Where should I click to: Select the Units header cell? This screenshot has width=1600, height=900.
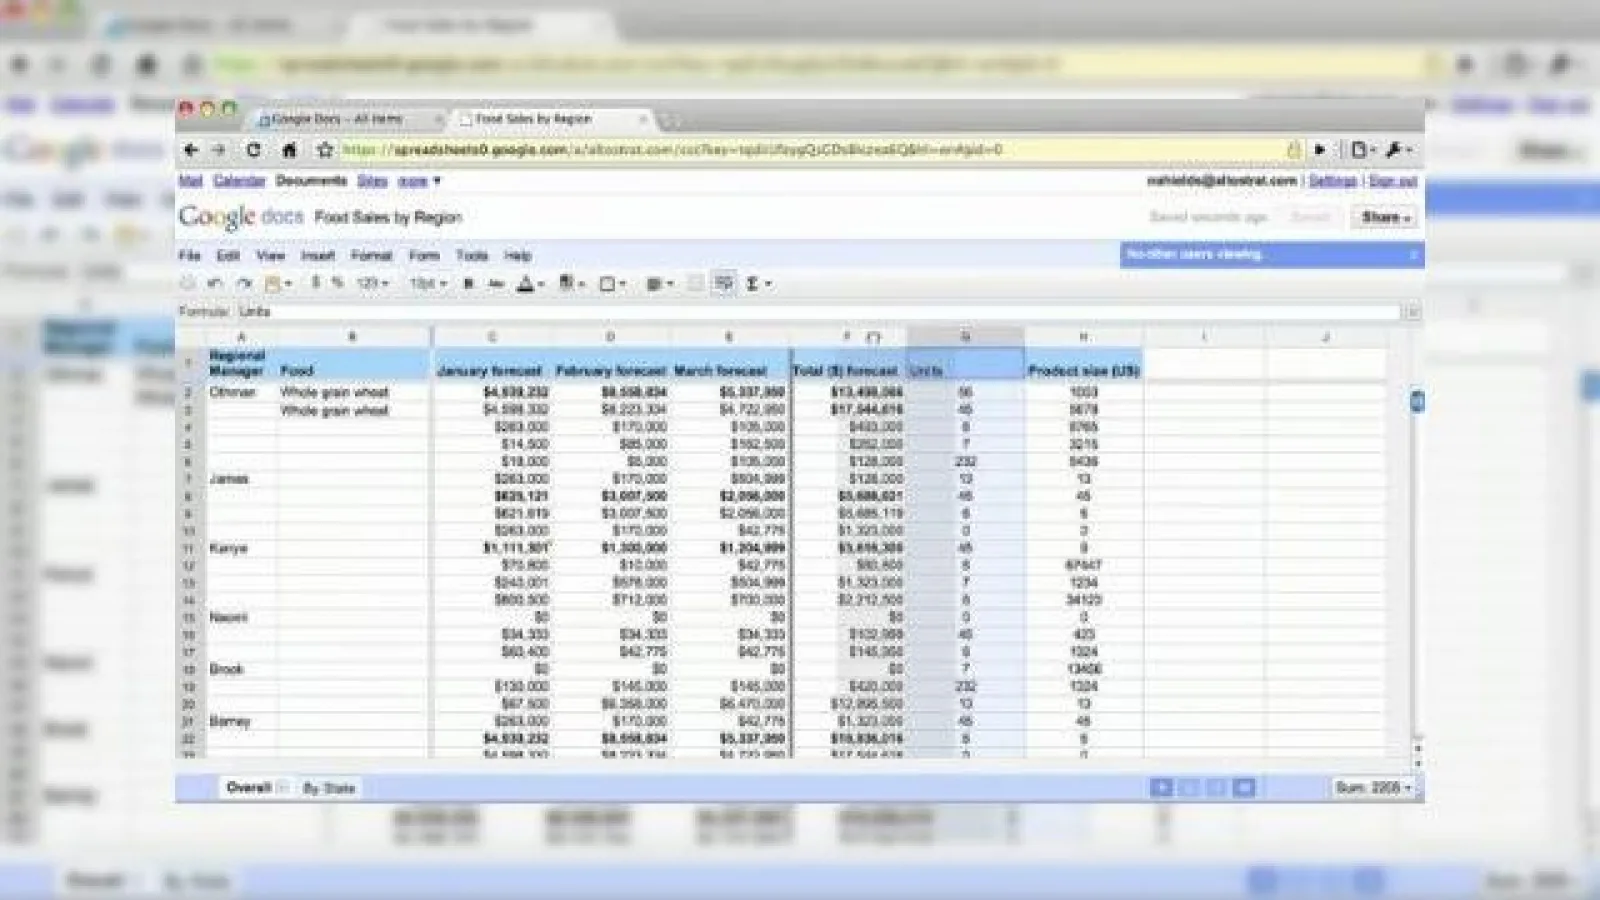click(966, 365)
